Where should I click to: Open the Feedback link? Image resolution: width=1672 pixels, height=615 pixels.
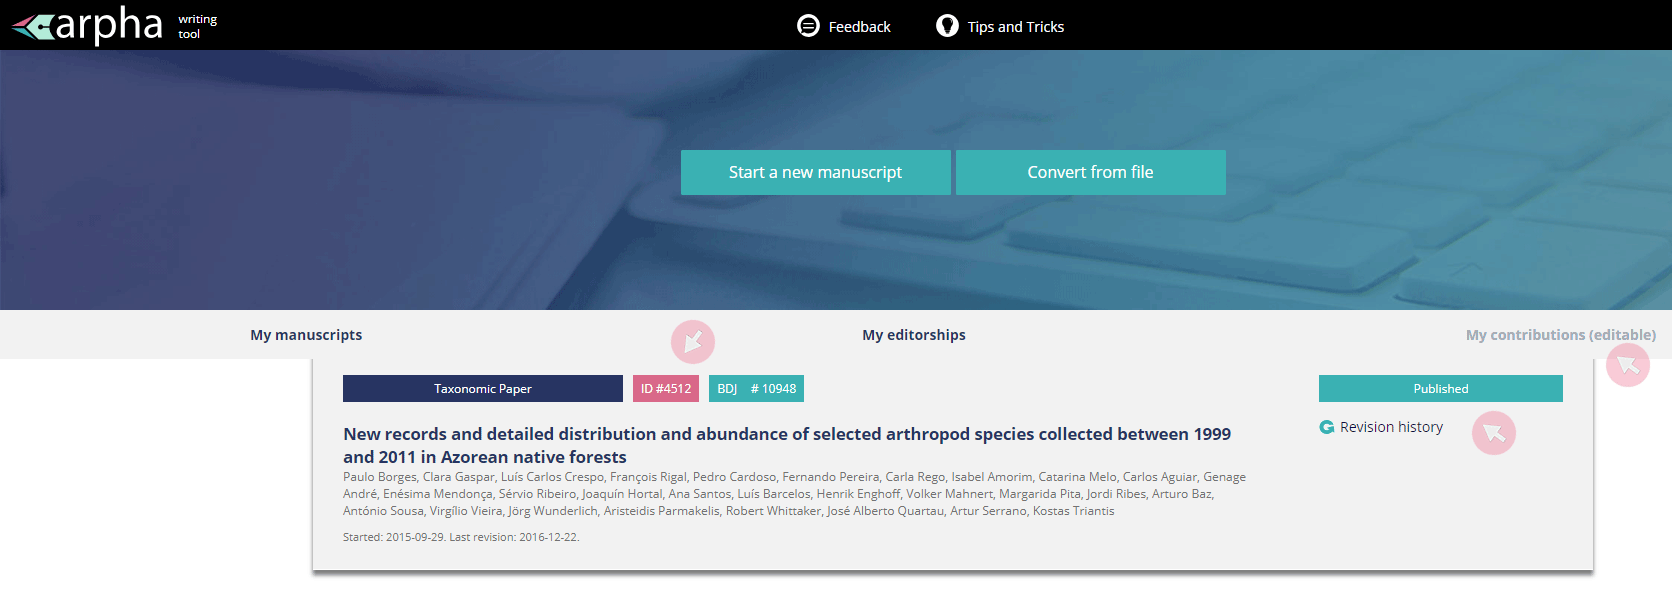[x=859, y=27]
